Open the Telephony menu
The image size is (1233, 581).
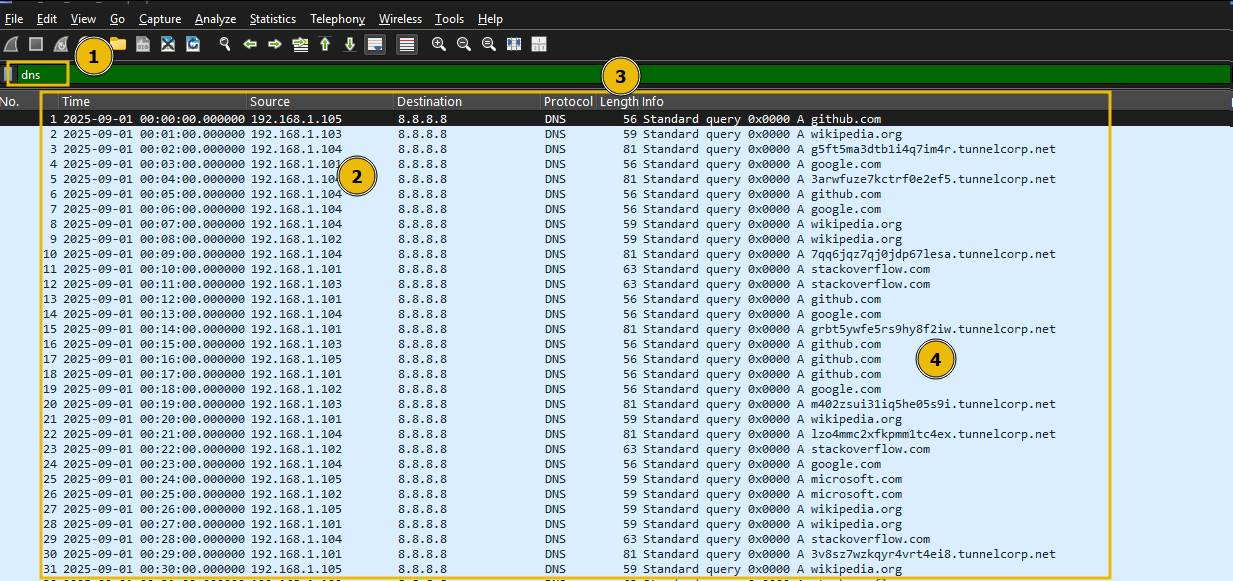[x=337, y=19]
